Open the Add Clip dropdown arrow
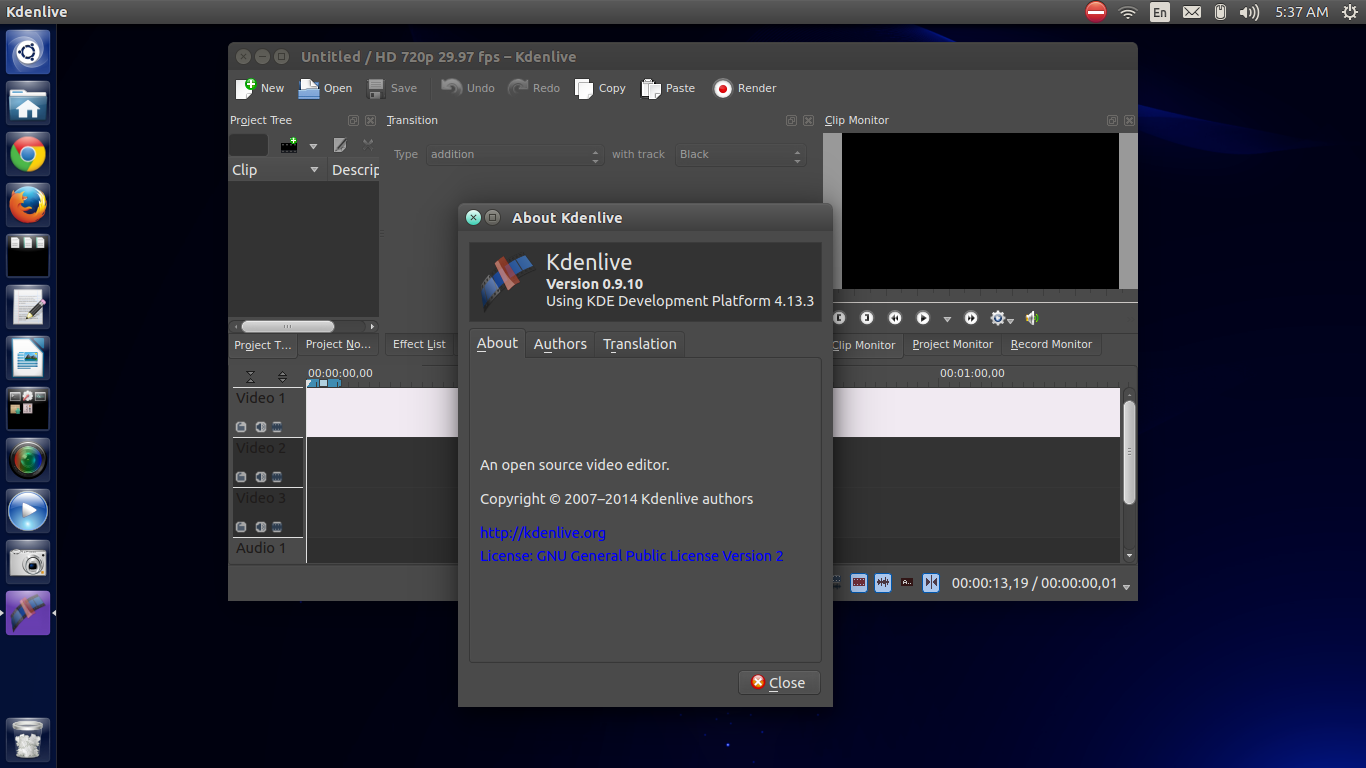This screenshot has width=1366, height=768. 313,146
